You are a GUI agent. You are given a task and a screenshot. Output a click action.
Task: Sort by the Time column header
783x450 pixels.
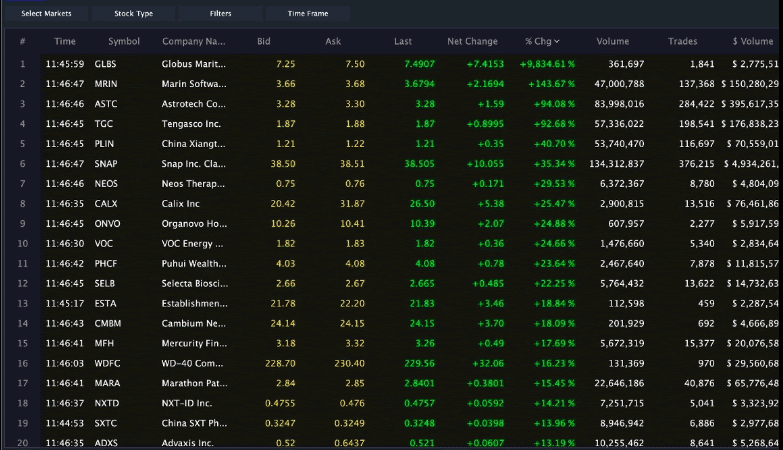65,41
